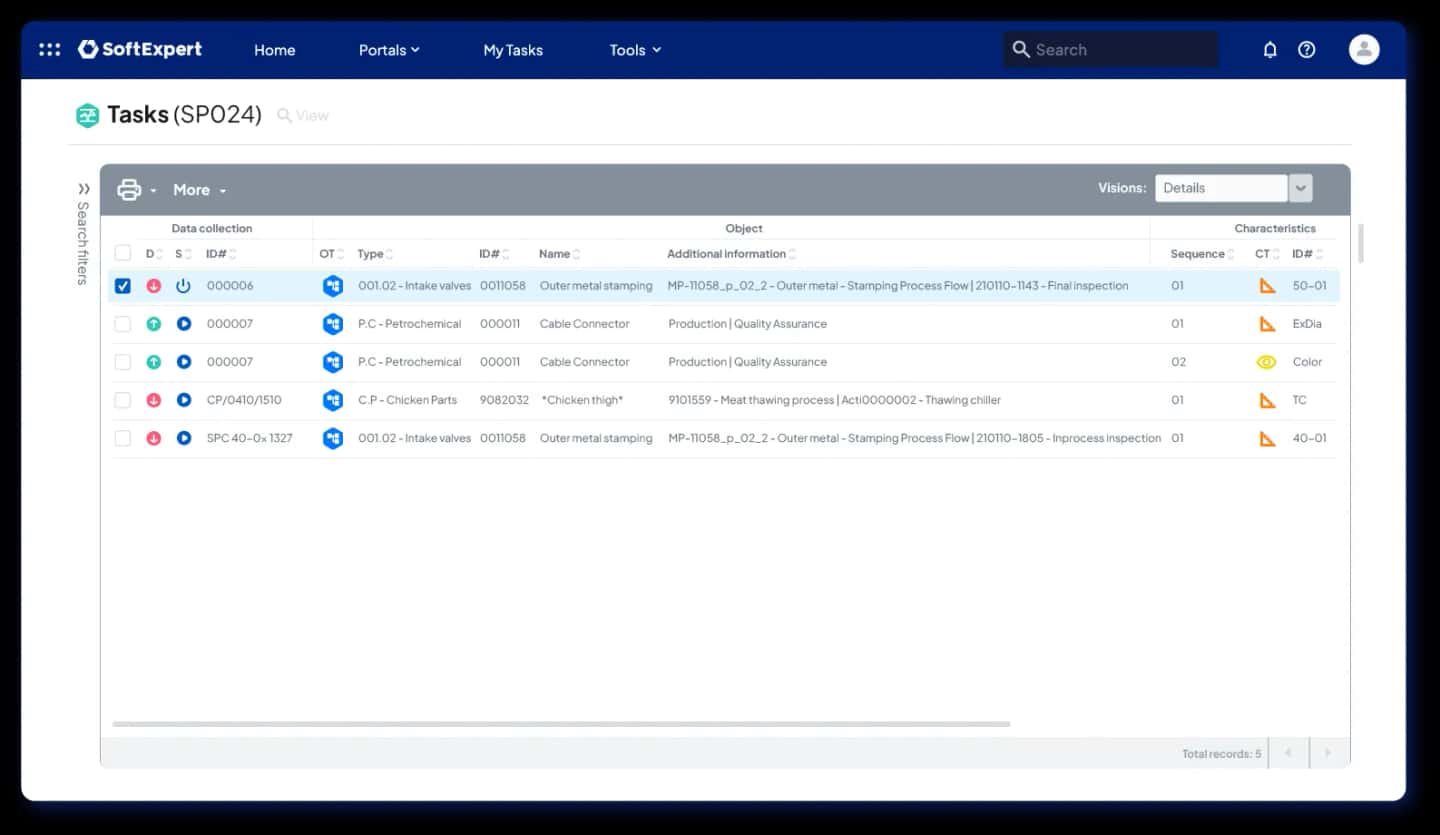
Task: Click the horizontal scrollbar of the table
Action: 561,724
